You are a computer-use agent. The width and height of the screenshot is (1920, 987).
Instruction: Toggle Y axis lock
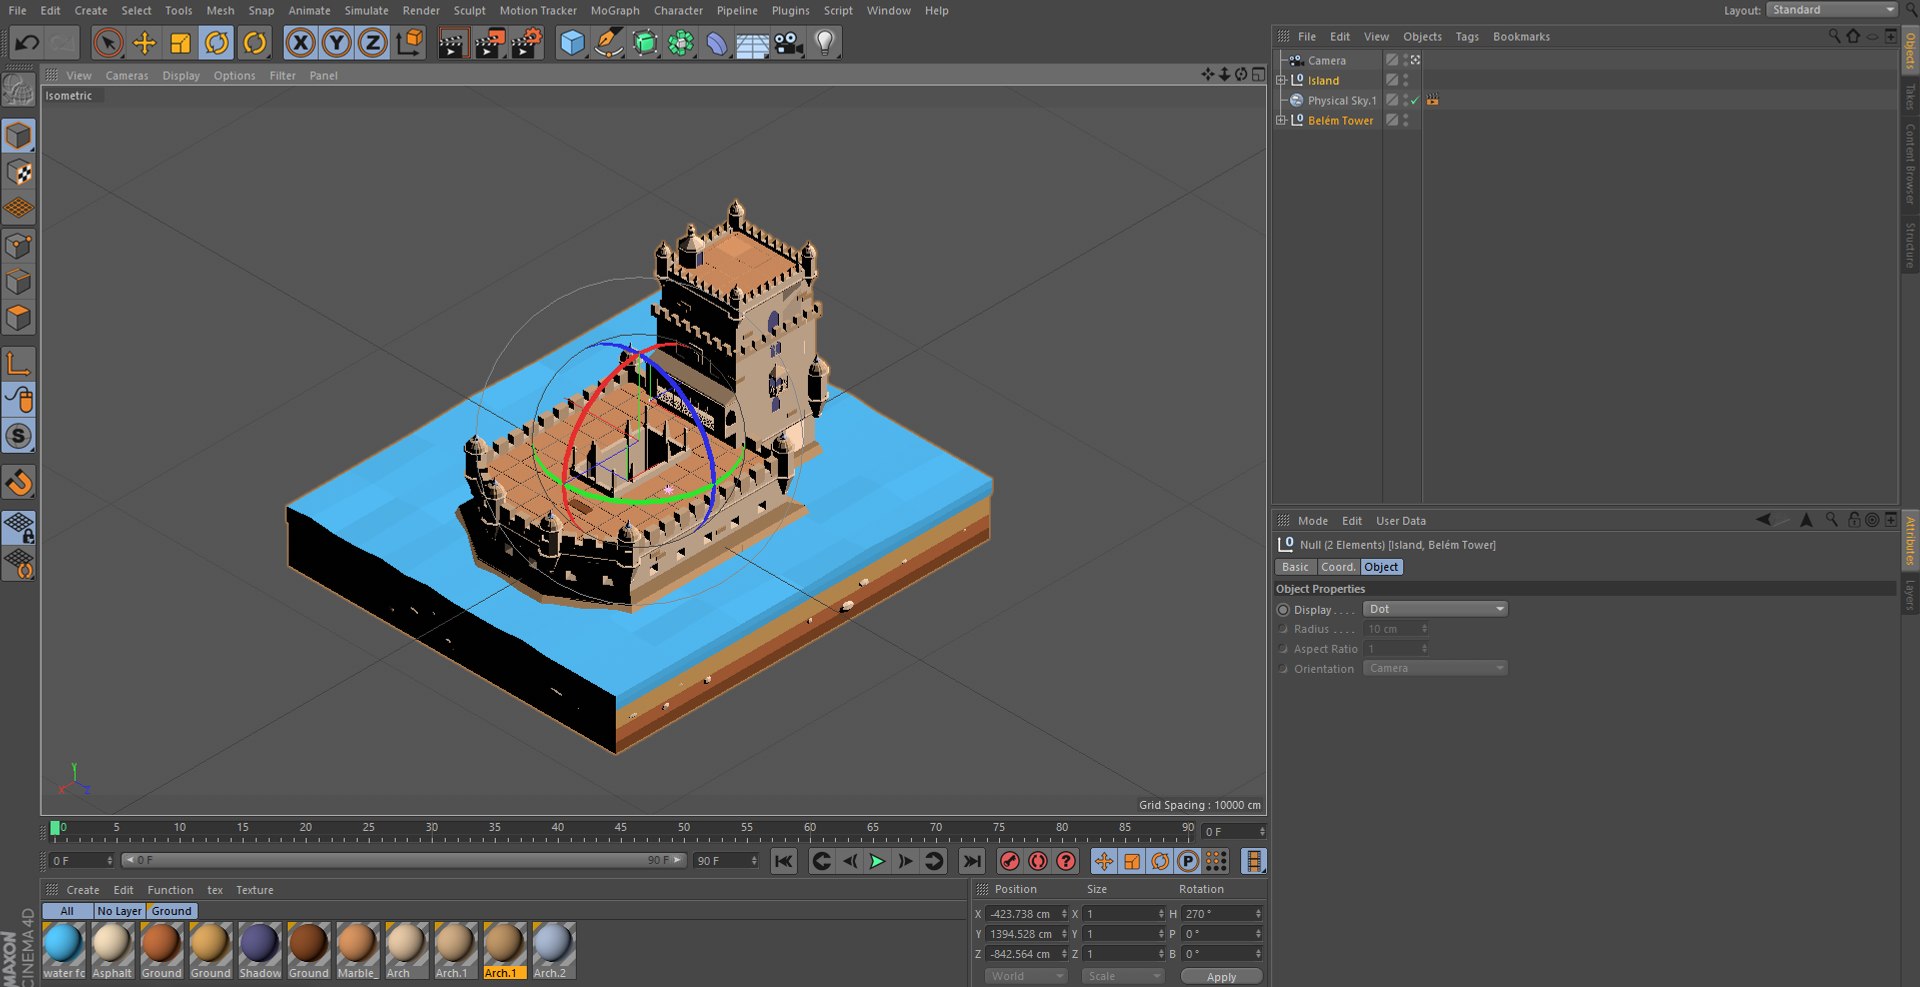337,43
